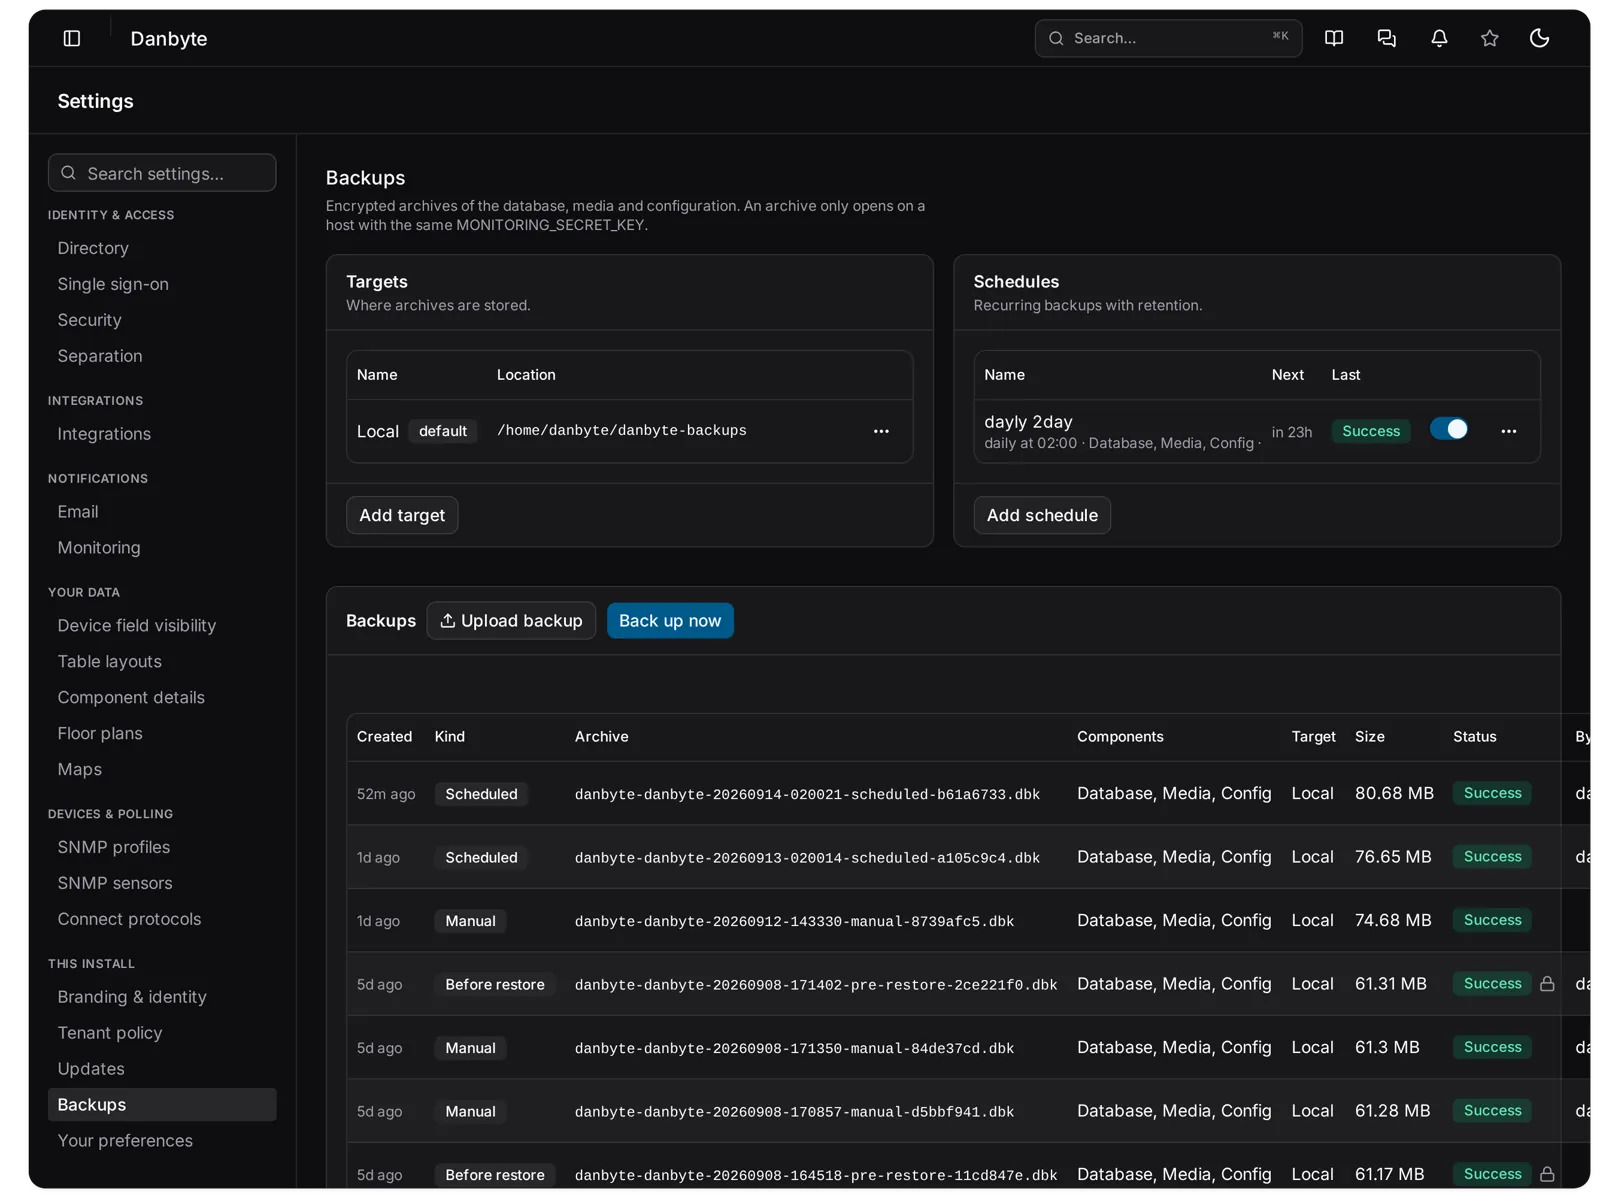Open Table layouts settings
This screenshot has height=1198, width=1600.
click(x=109, y=662)
